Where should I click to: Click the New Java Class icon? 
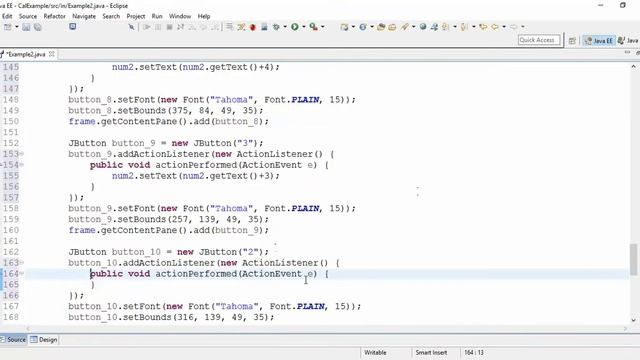[x=363, y=27]
